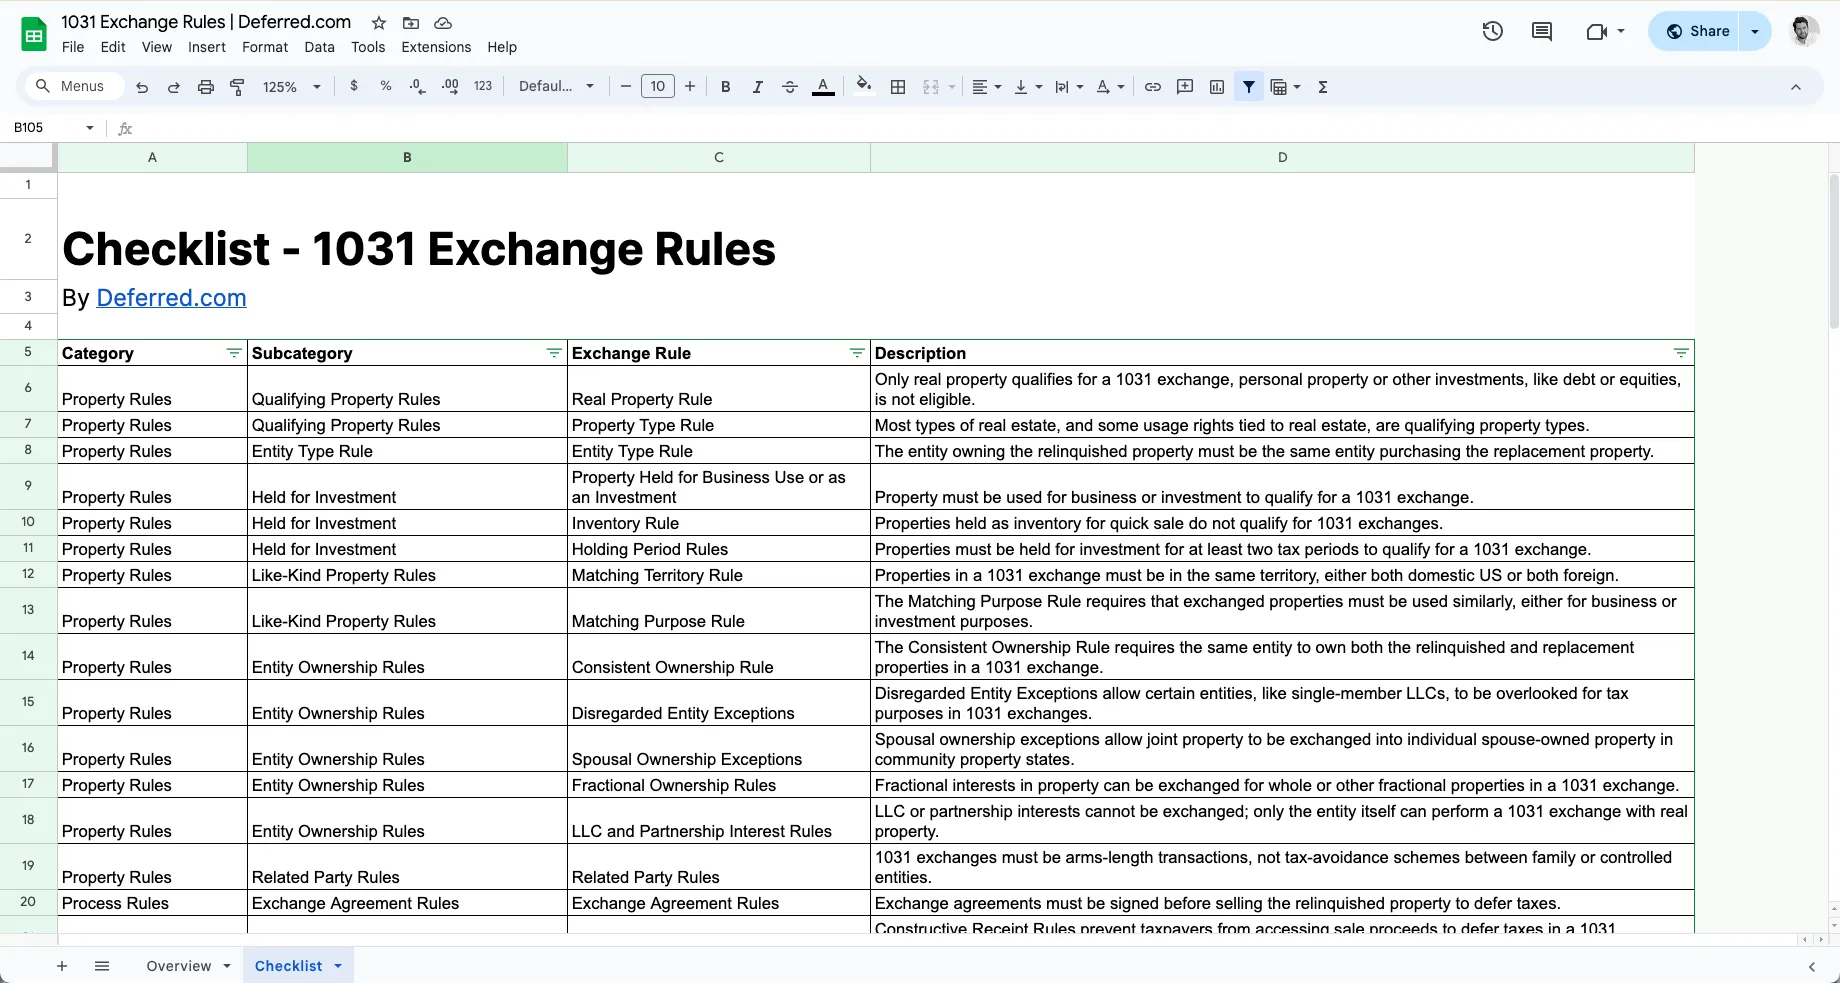This screenshot has height=983, width=1840.
Task: Open the account profile picture
Action: (x=1803, y=31)
